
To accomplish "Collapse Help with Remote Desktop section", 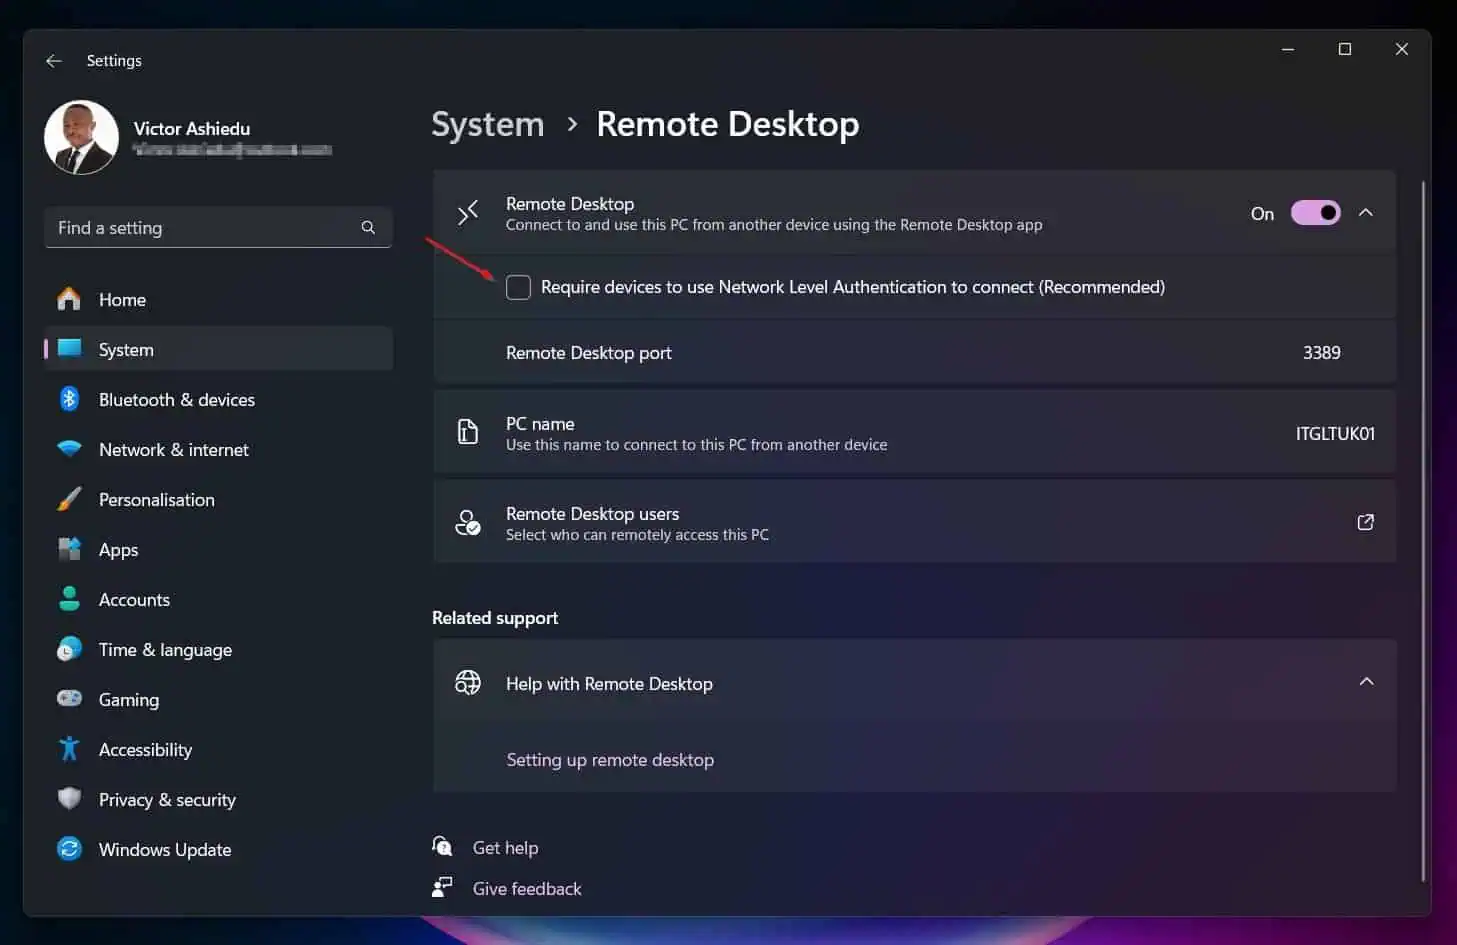I will point(1366,682).
